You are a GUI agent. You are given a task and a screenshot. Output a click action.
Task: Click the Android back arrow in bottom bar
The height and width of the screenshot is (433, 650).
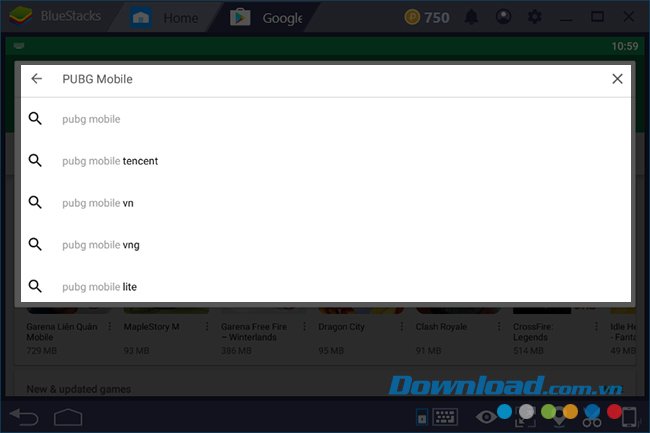(x=24, y=417)
